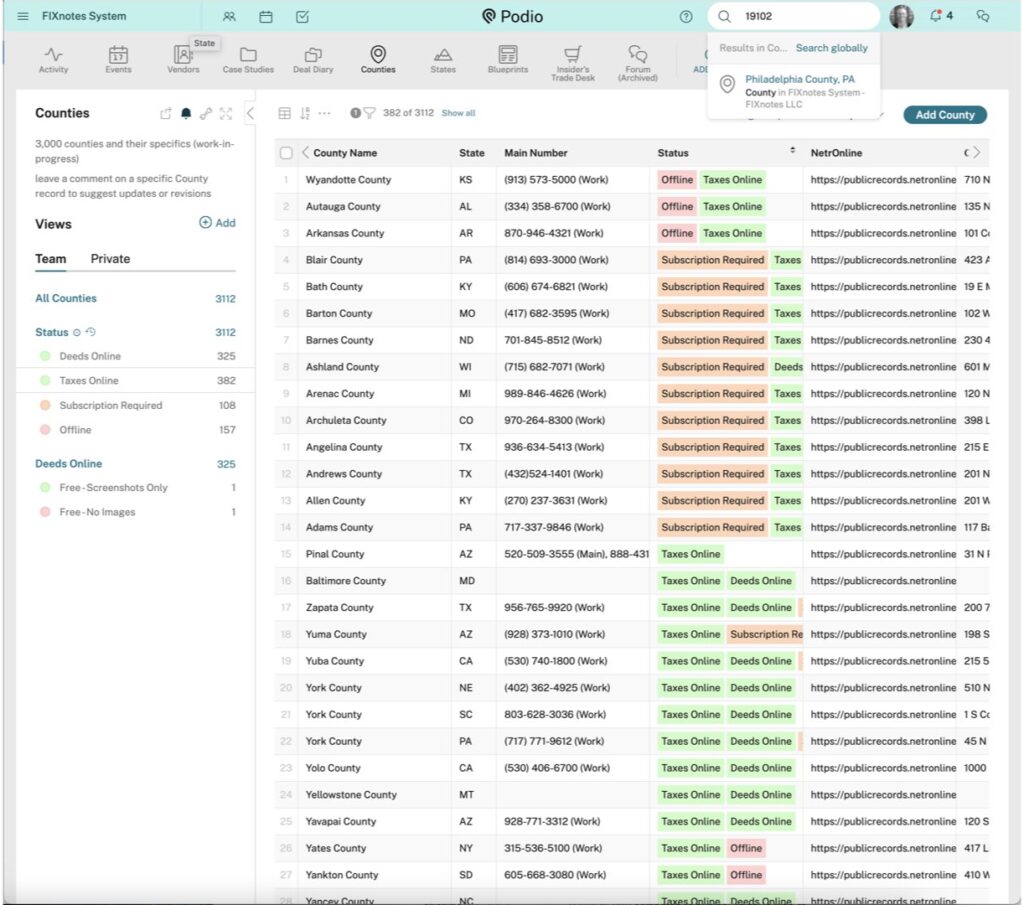
Task: Click the County Name column header
Action: coord(345,153)
